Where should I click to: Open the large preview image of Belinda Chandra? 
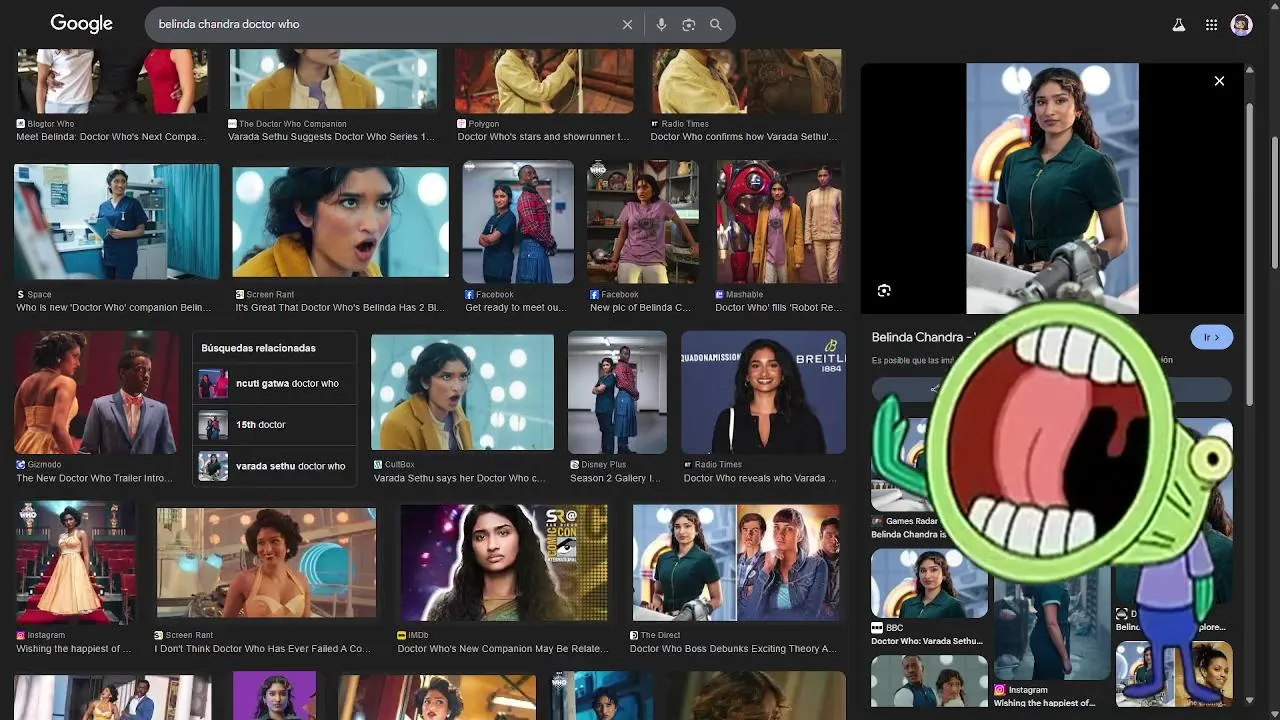click(1052, 188)
